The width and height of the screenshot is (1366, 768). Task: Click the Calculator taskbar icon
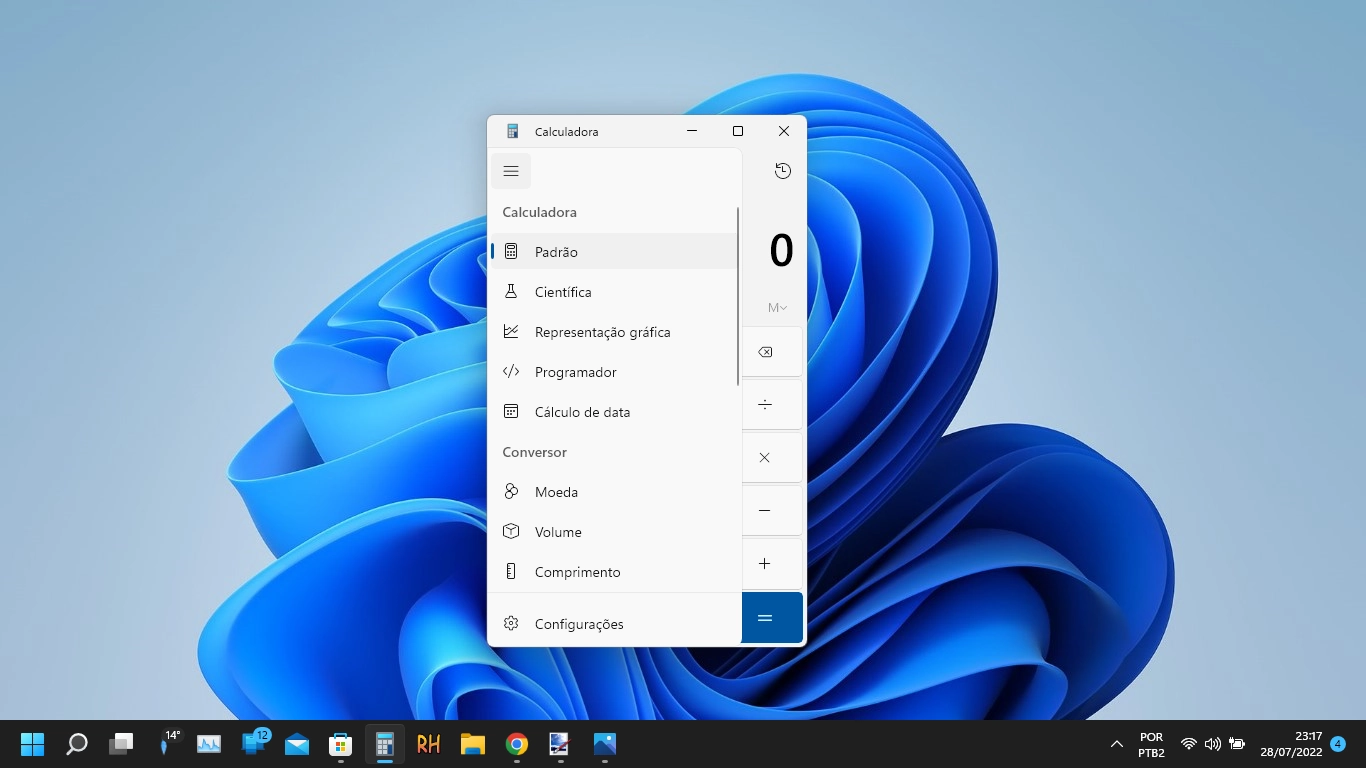[x=385, y=744]
